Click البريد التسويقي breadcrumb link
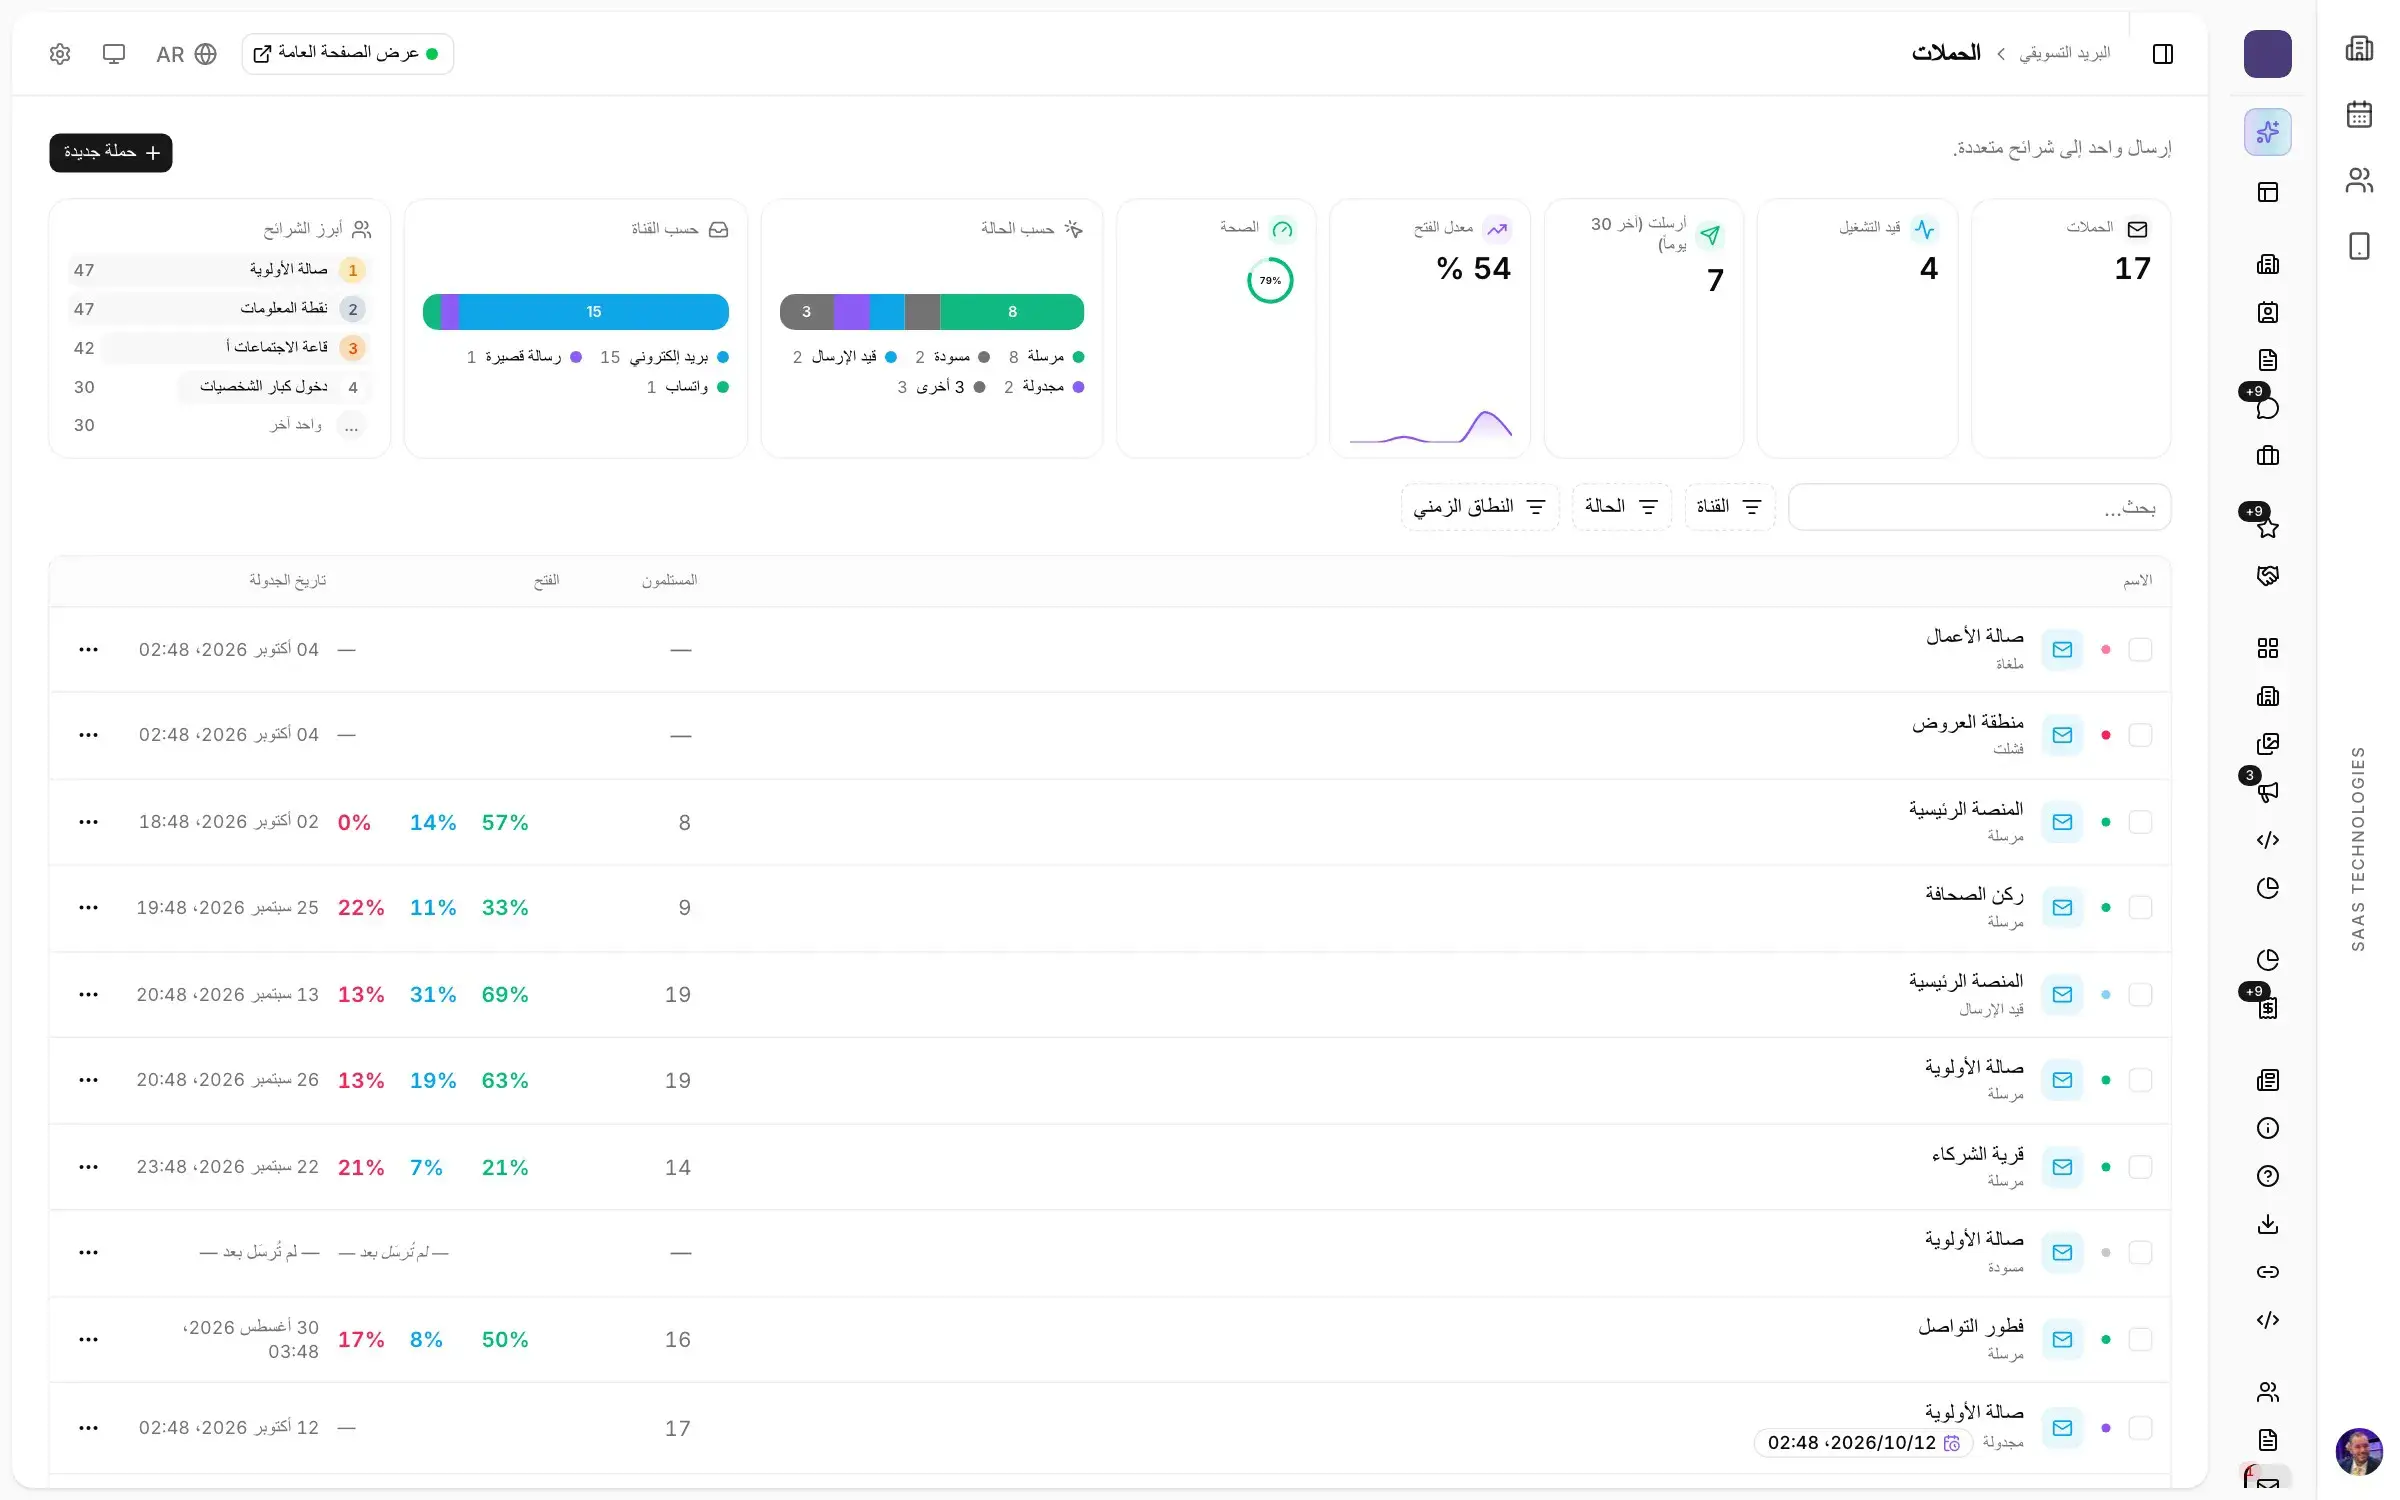Image resolution: width=2400 pixels, height=1500 pixels. (2064, 53)
